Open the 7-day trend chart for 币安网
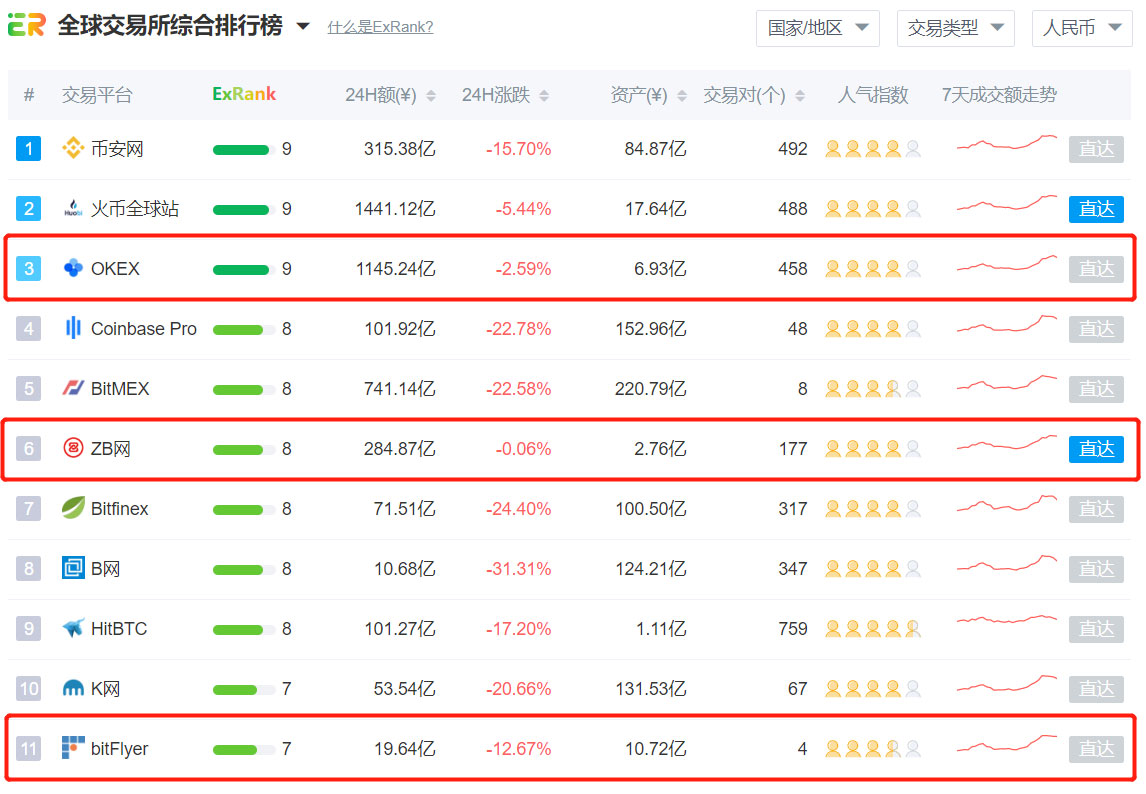 pyautogui.click(x=1006, y=143)
